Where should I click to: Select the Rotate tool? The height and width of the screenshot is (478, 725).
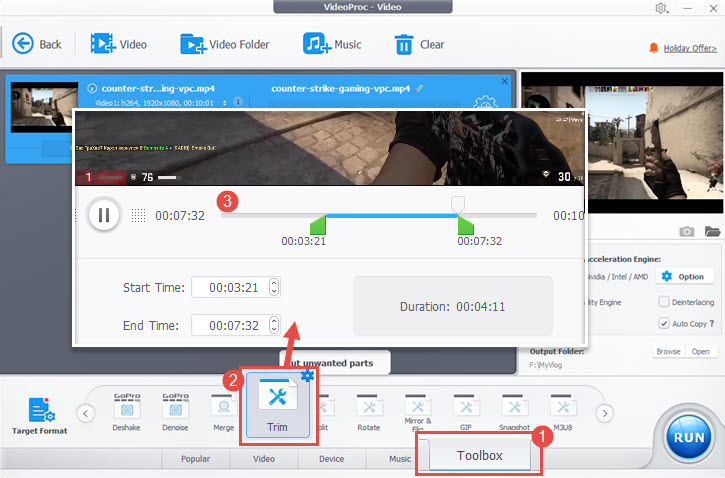[369, 412]
